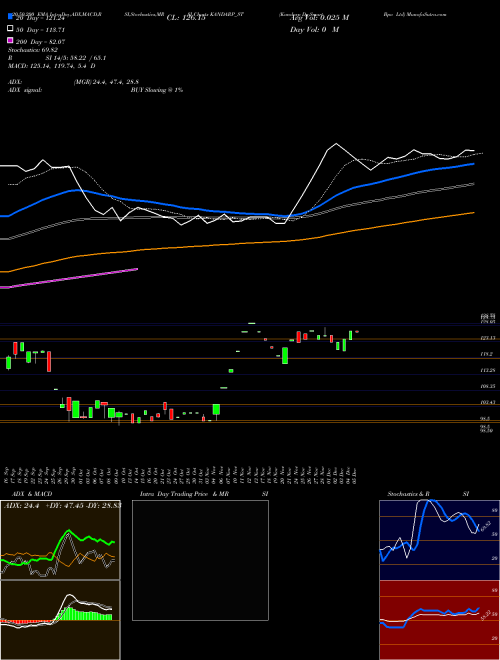Open the MACD histogram chart panel
Screen dimensions: 500x660
(60, 620)
